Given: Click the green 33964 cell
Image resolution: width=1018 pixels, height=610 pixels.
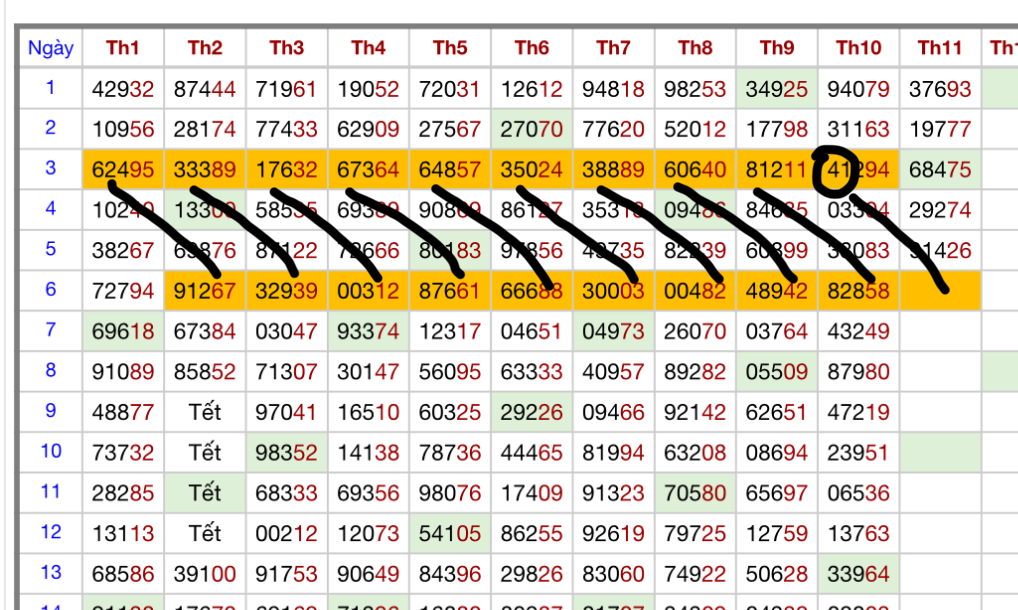Looking at the screenshot, I should pyautogui.click(x=858, y=574).
